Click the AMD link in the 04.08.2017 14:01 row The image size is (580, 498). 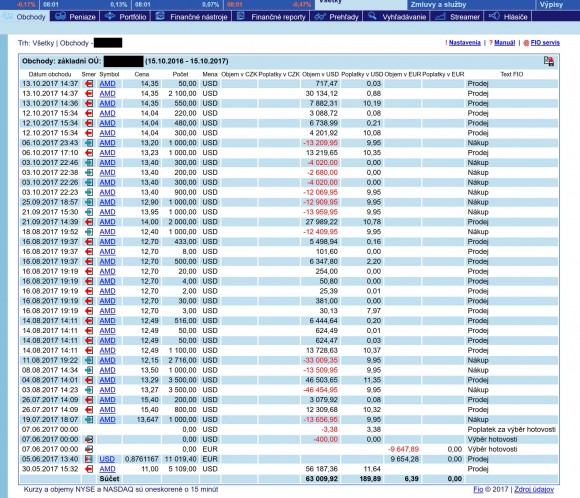107,380
